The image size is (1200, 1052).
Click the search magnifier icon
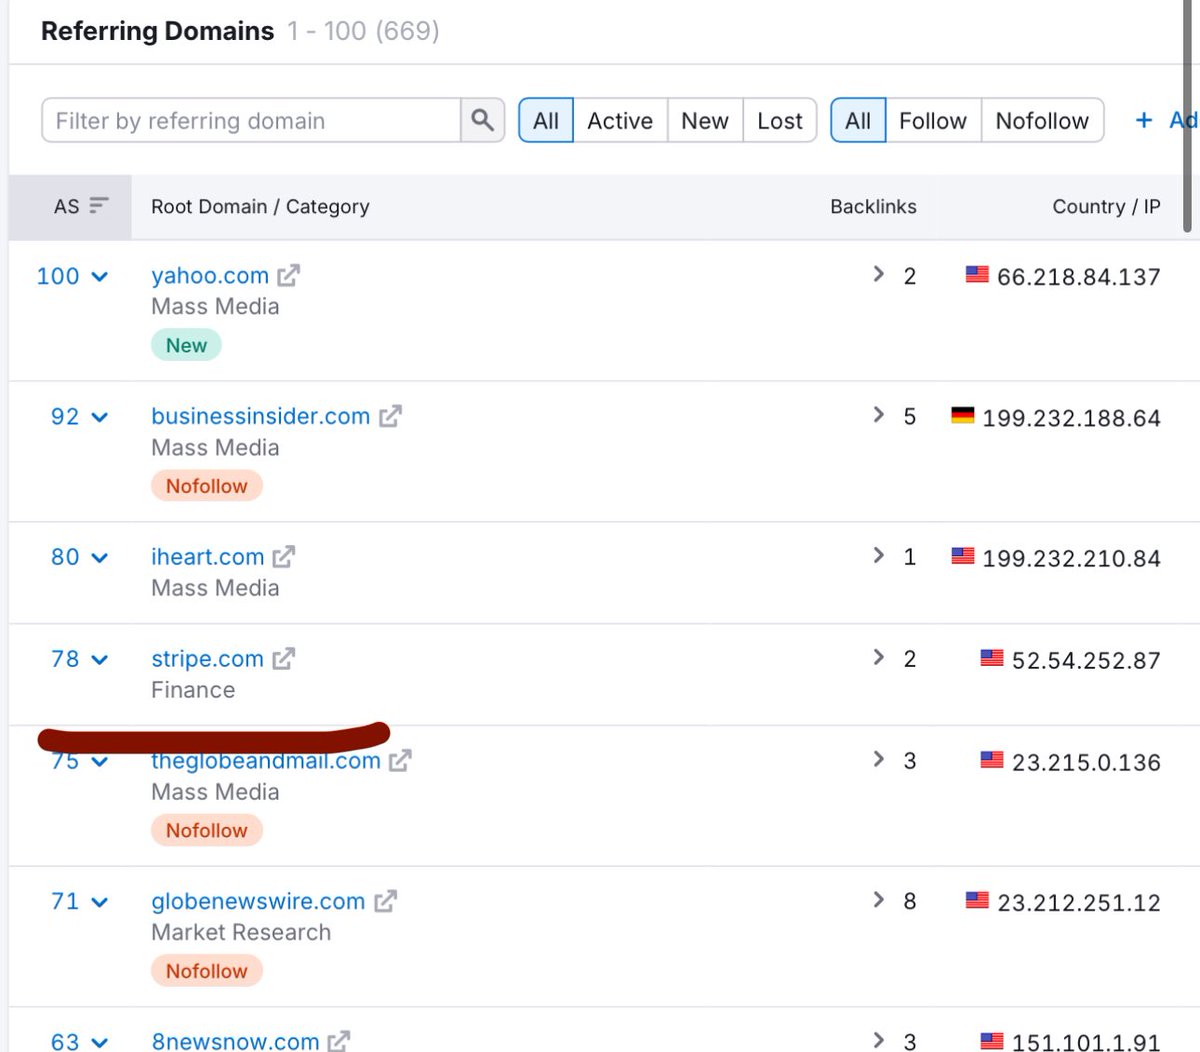click(482, 121)
